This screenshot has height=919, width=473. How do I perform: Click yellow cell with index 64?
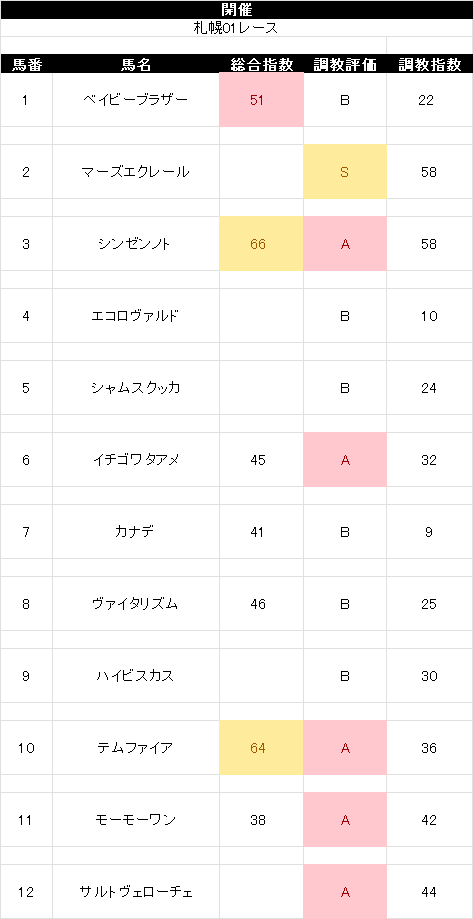tap(261, 748)
